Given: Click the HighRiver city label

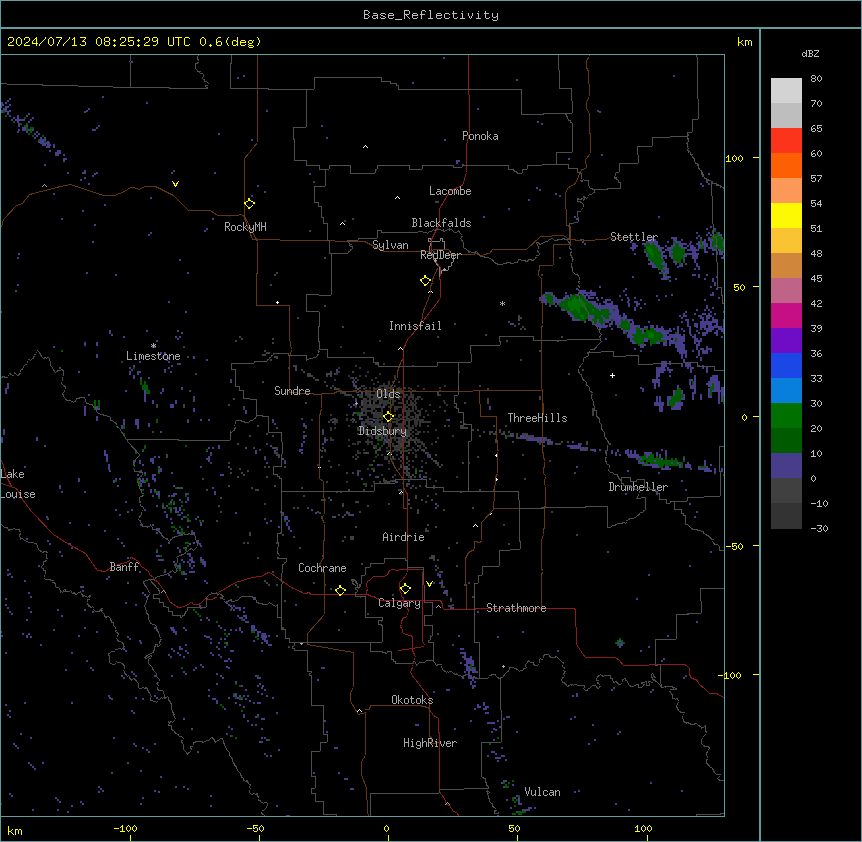Looking at the screenshot, I should [430, 743].
